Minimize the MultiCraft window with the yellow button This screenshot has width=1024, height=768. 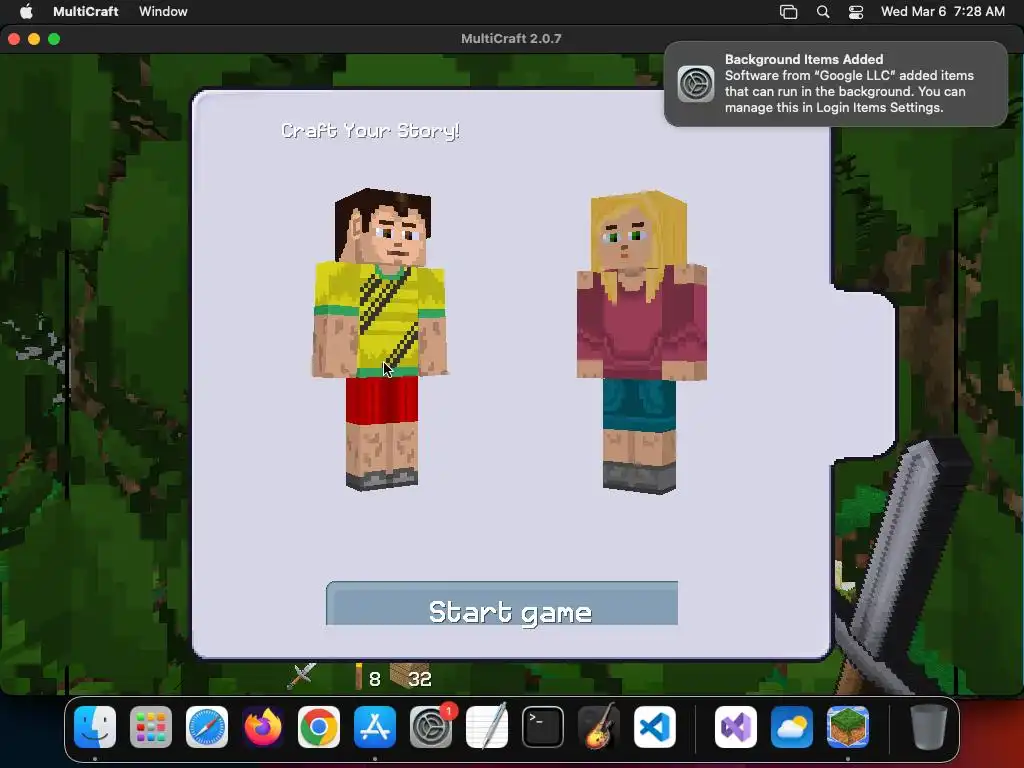tap(34, 39)
